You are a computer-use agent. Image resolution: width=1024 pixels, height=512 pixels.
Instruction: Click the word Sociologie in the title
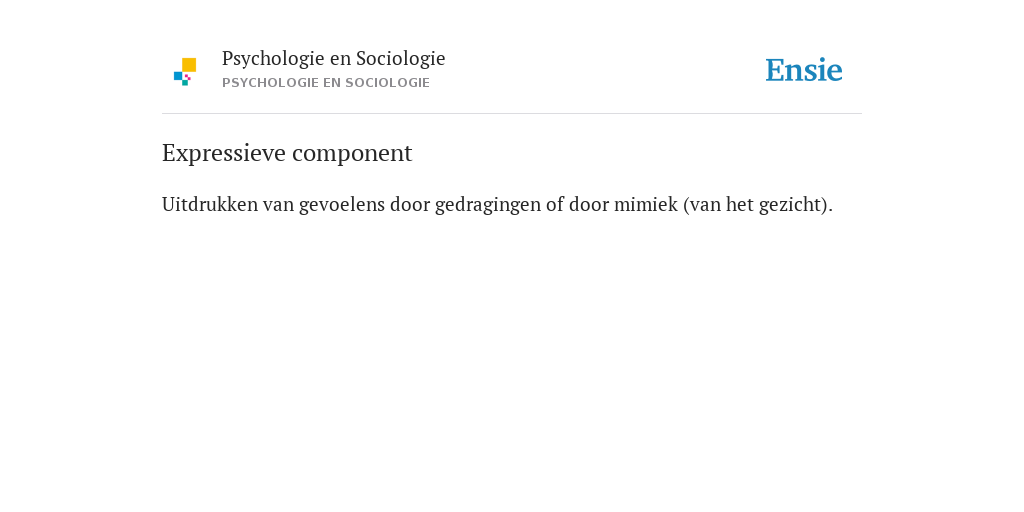coord(400,59)
